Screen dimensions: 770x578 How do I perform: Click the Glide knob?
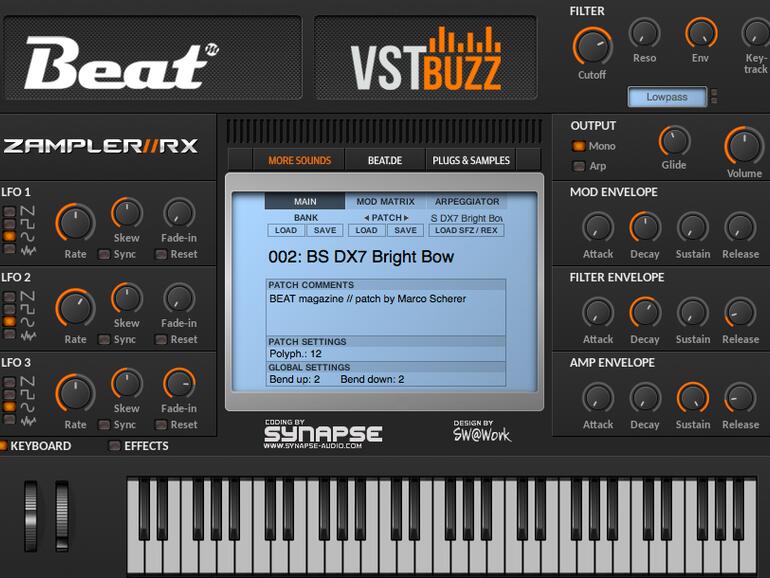[674, 141]
